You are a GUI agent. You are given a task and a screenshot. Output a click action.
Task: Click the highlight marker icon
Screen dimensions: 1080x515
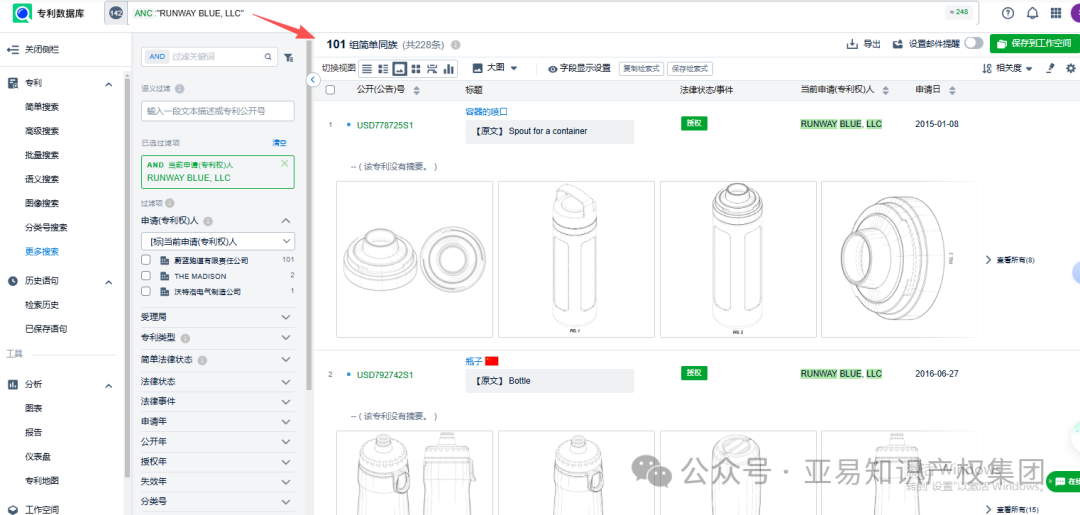click(x=1050, y=68)
